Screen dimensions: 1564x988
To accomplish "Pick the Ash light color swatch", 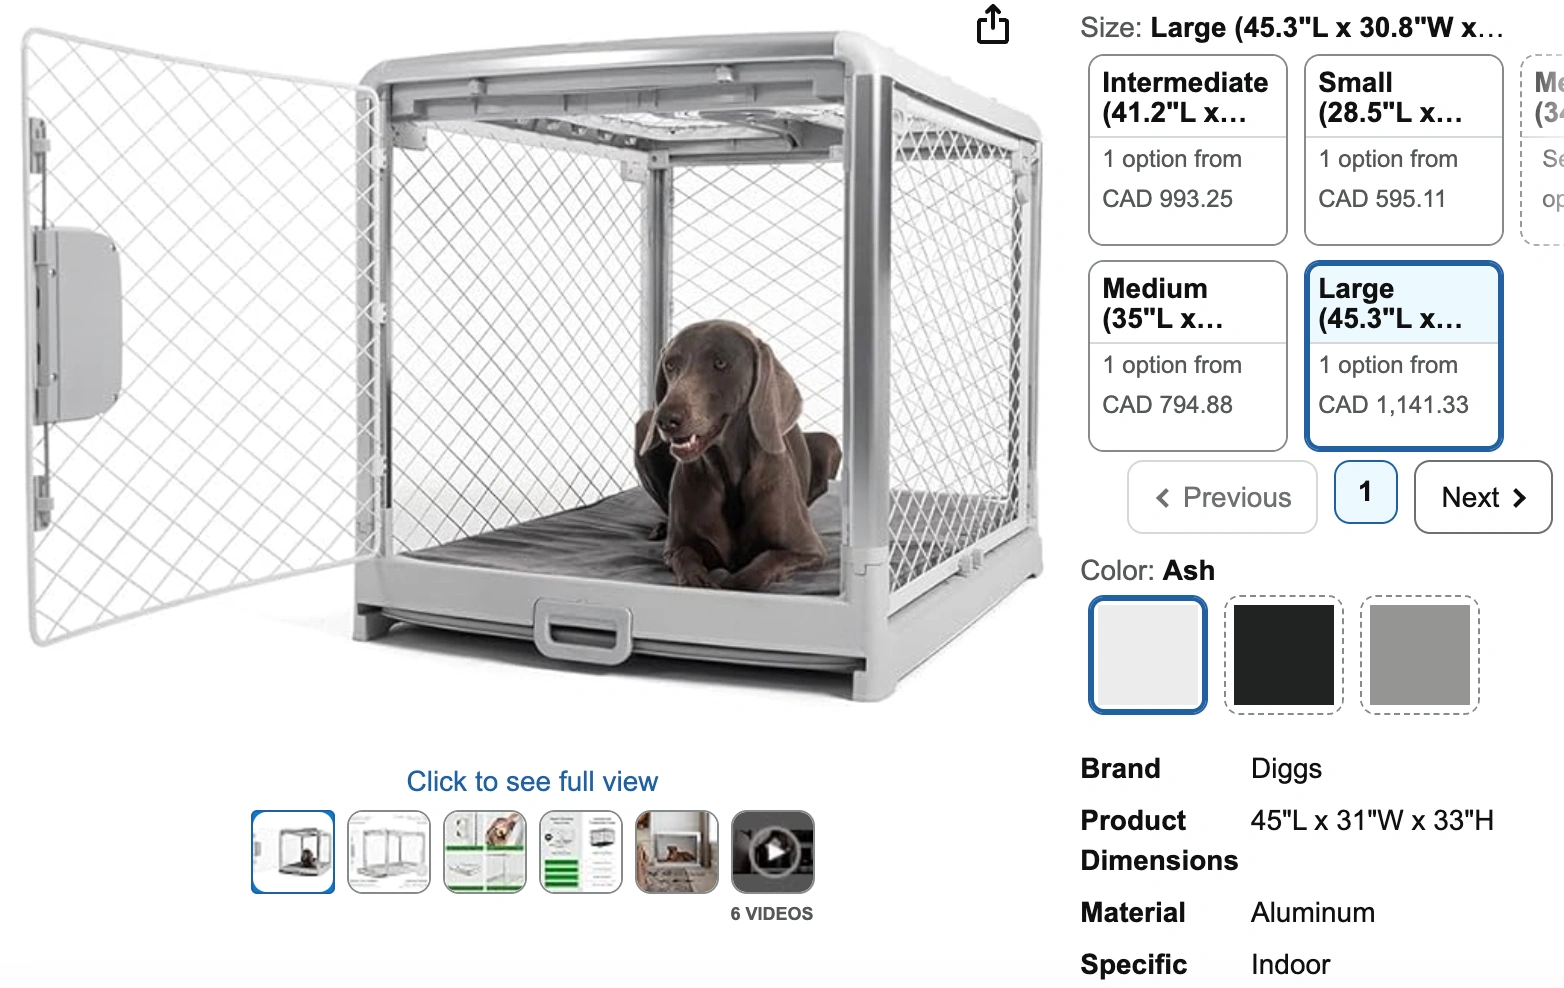I will click(1148, 655).
